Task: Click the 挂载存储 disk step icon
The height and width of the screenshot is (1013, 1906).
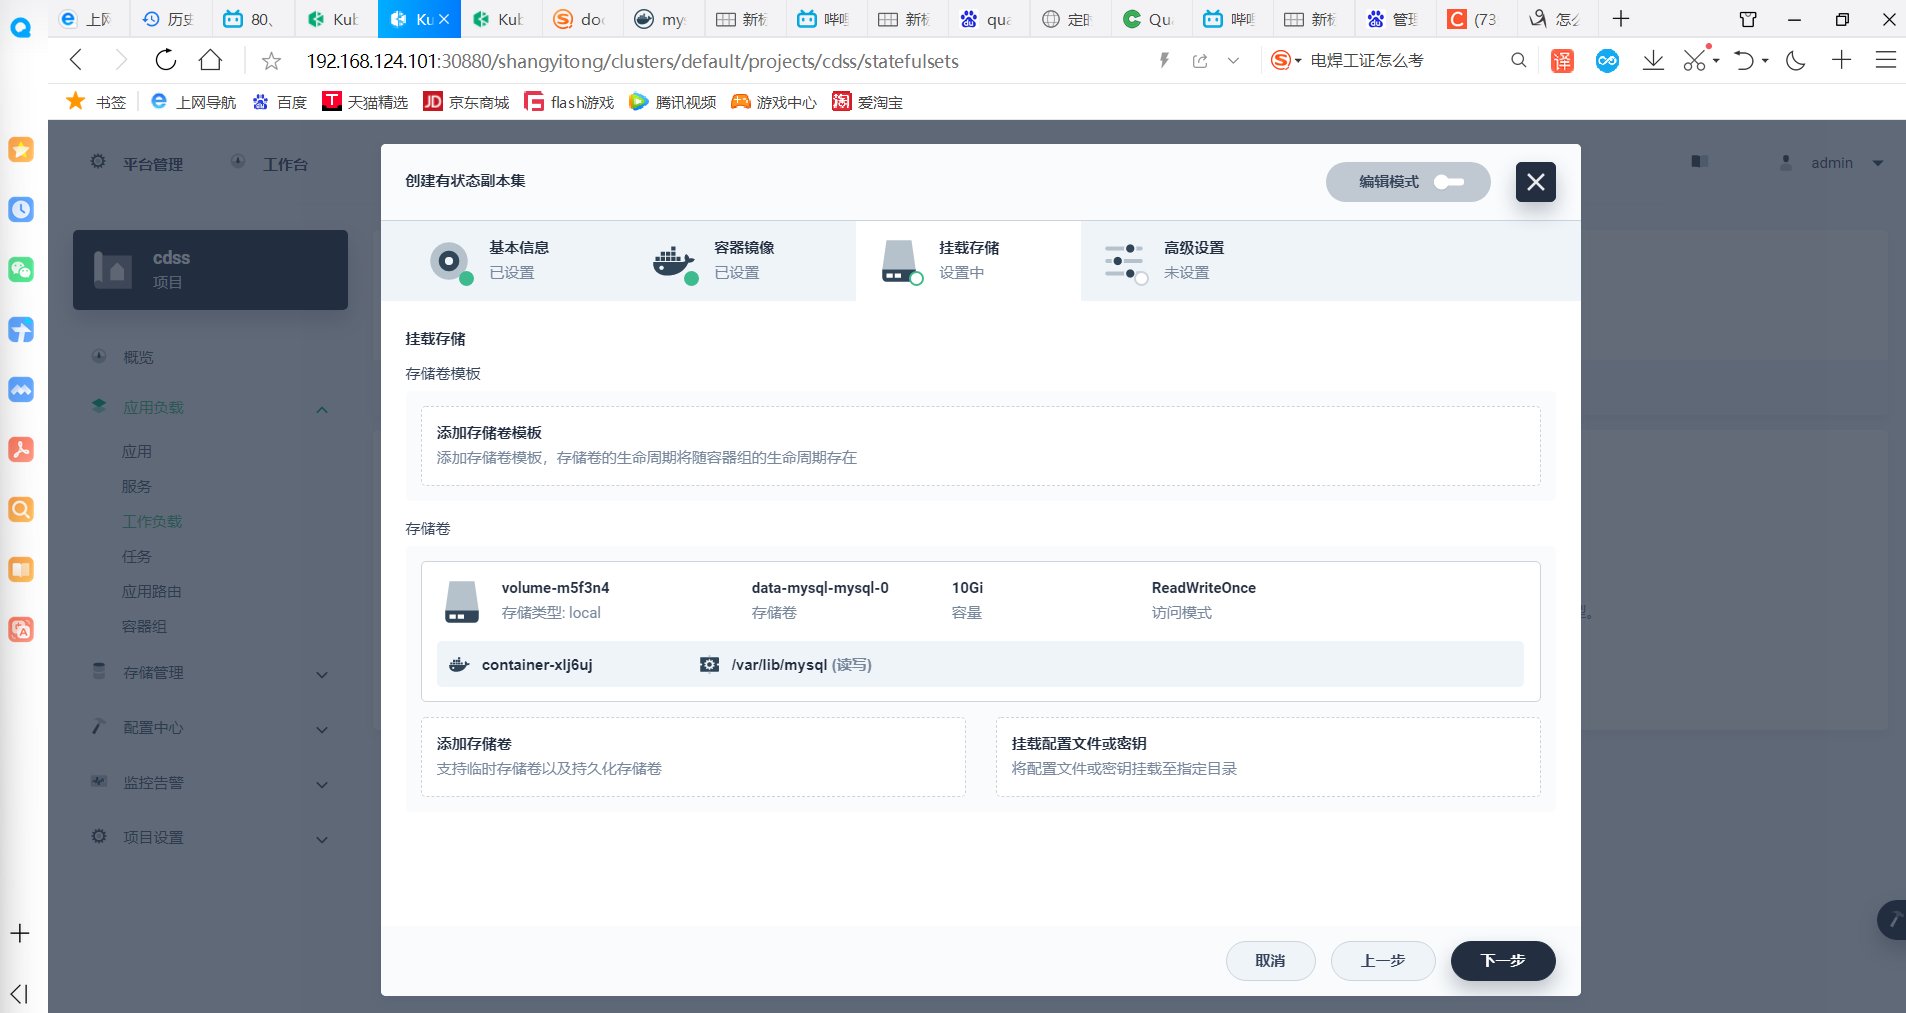Action: pos(899,261)
